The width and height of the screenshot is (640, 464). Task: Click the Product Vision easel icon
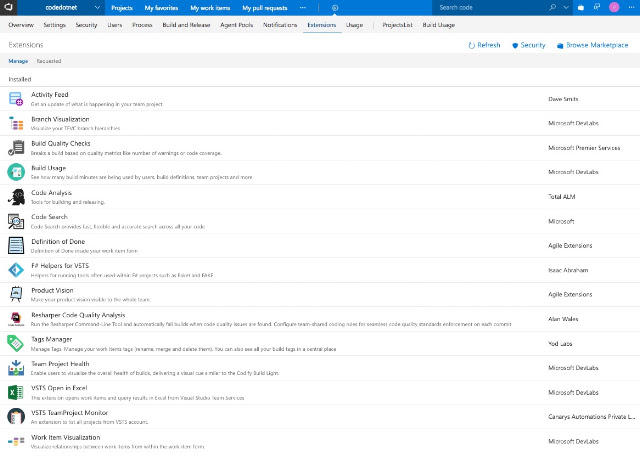[16, 294]
